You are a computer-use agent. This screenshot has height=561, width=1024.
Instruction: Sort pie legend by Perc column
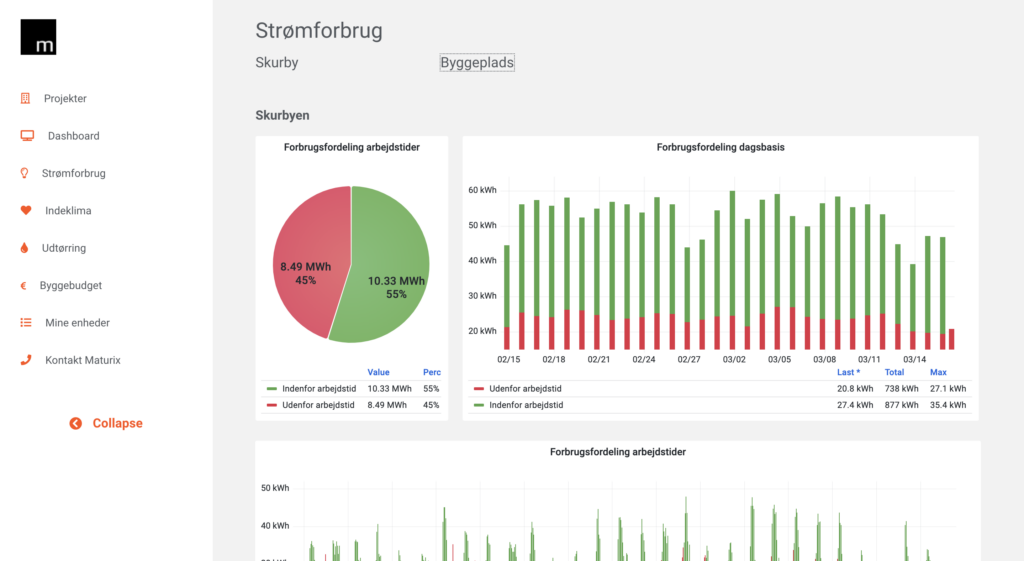432,372
